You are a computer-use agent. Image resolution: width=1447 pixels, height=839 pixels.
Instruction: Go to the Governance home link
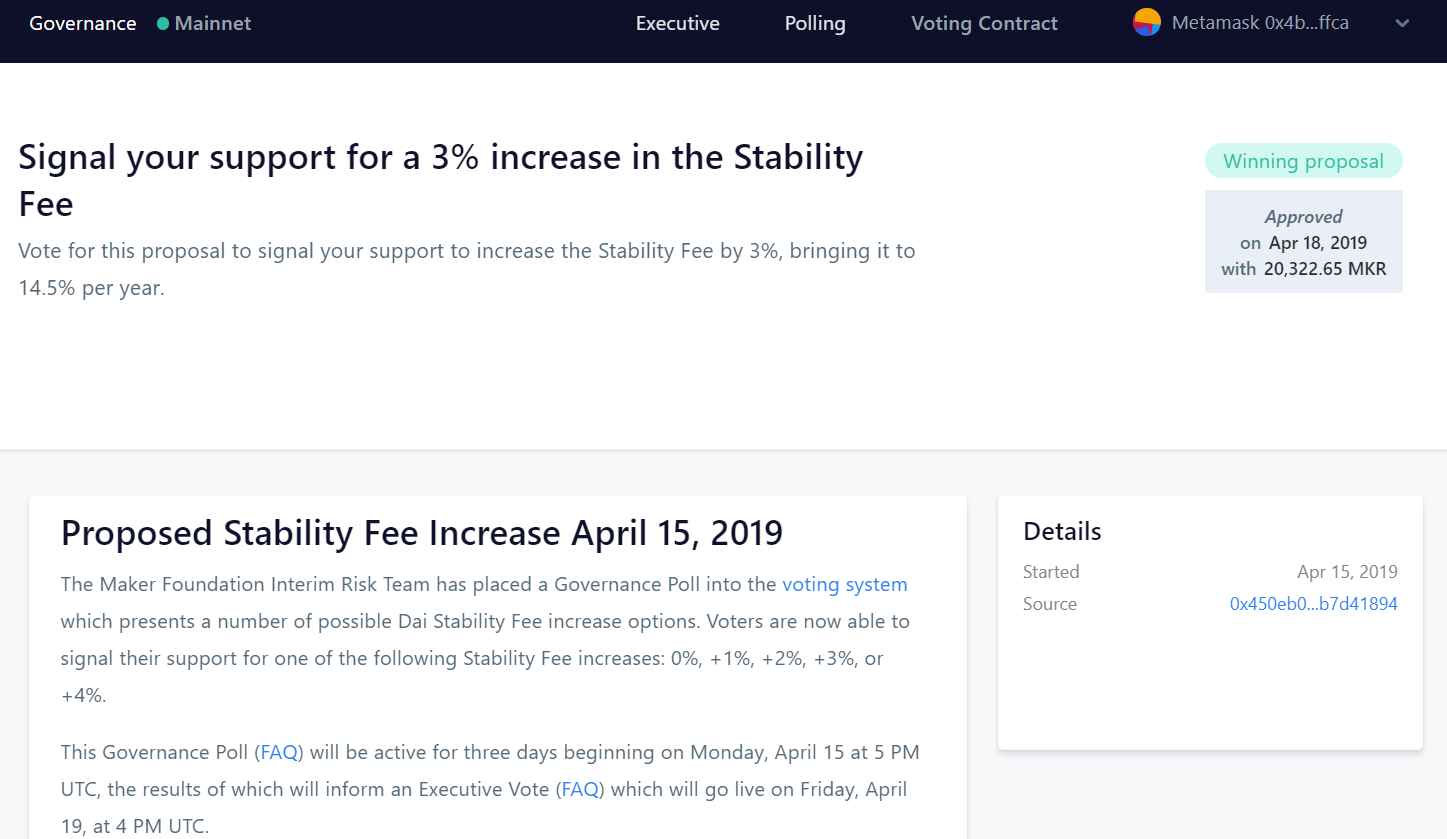(83, 23)
